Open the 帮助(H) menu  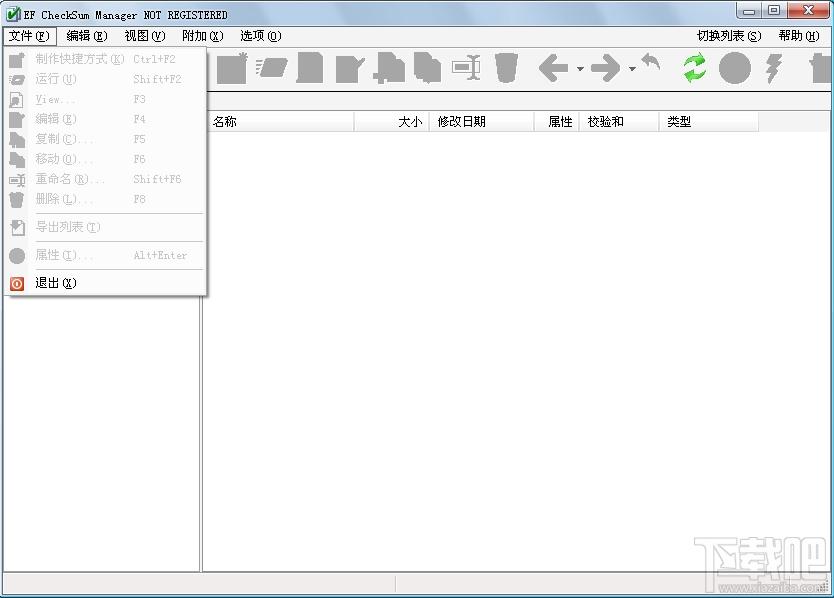click(x=799, y=36)
